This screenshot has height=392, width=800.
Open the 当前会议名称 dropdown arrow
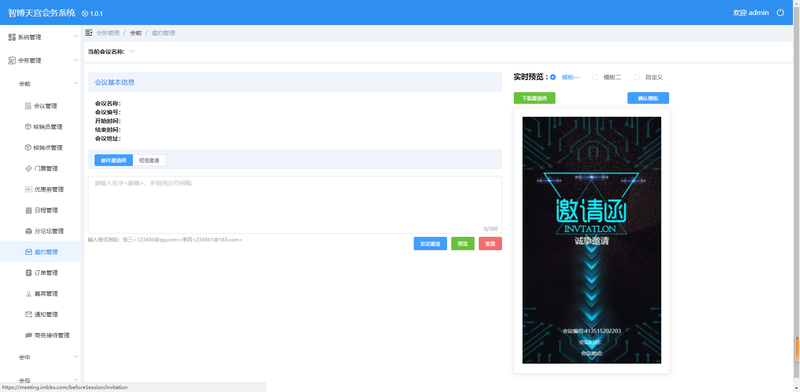[132, 51]
